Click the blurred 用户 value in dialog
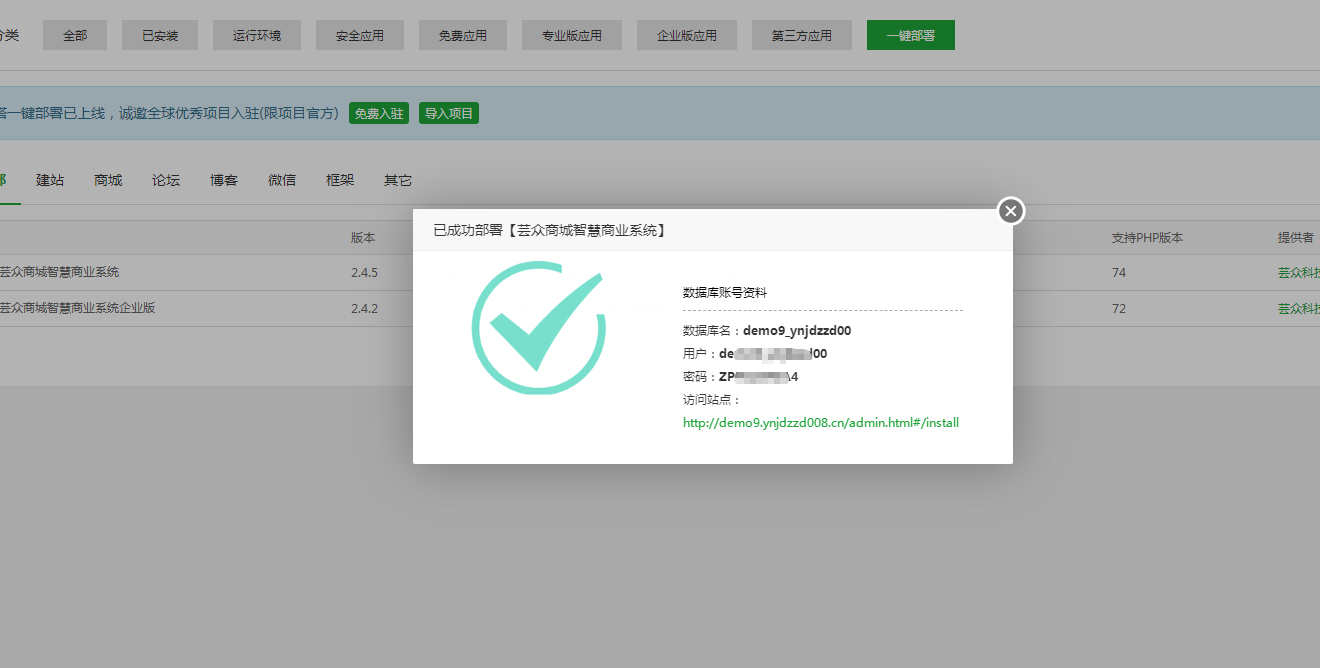Viewport: 1320px width, 668px height. pyautogui.click(x=773, y=354)
